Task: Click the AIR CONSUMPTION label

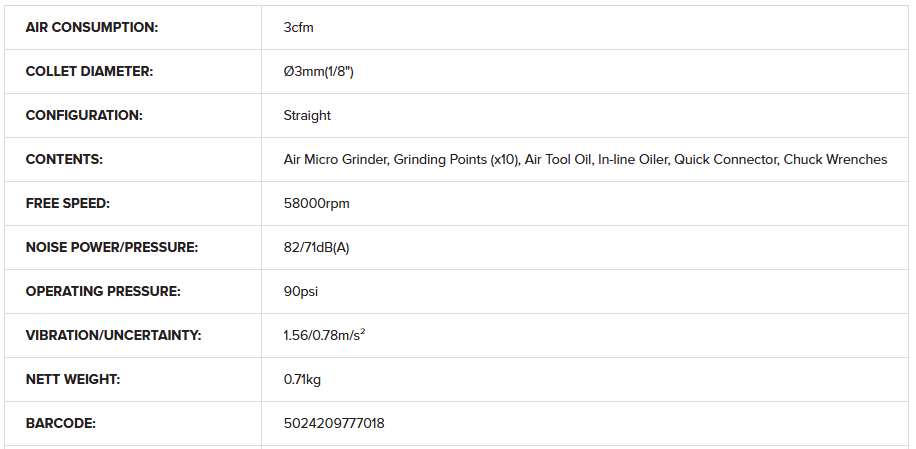Action: tap(92, 27)
